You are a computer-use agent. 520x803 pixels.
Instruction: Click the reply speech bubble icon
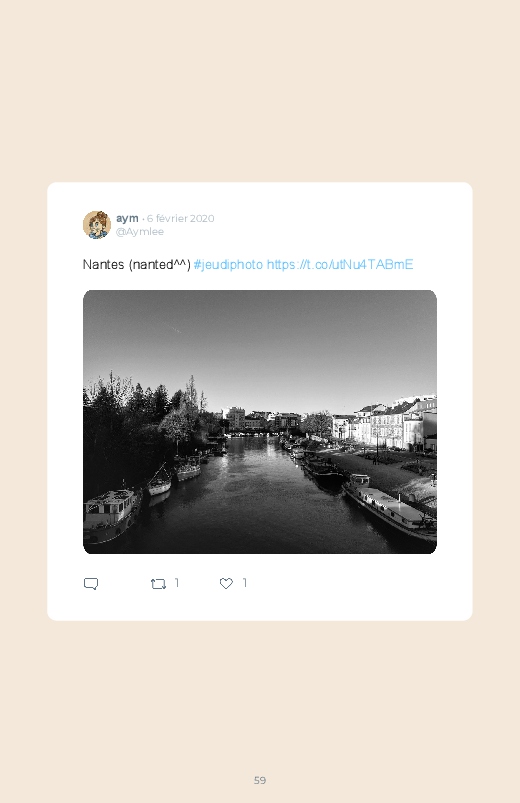pyautogui.click(x=91, y=583)
